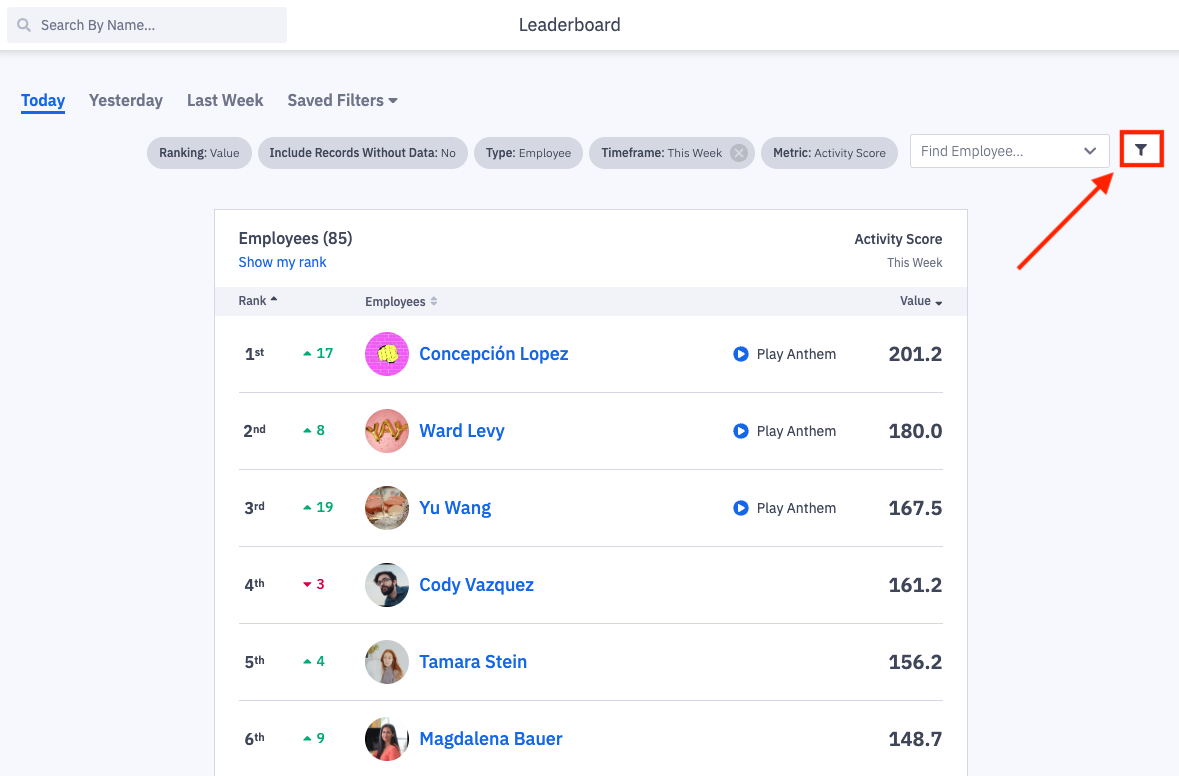This screenshot has width=1179, height=776.
Task: Click the Show my rank link
Action: (x=282, y=262)
